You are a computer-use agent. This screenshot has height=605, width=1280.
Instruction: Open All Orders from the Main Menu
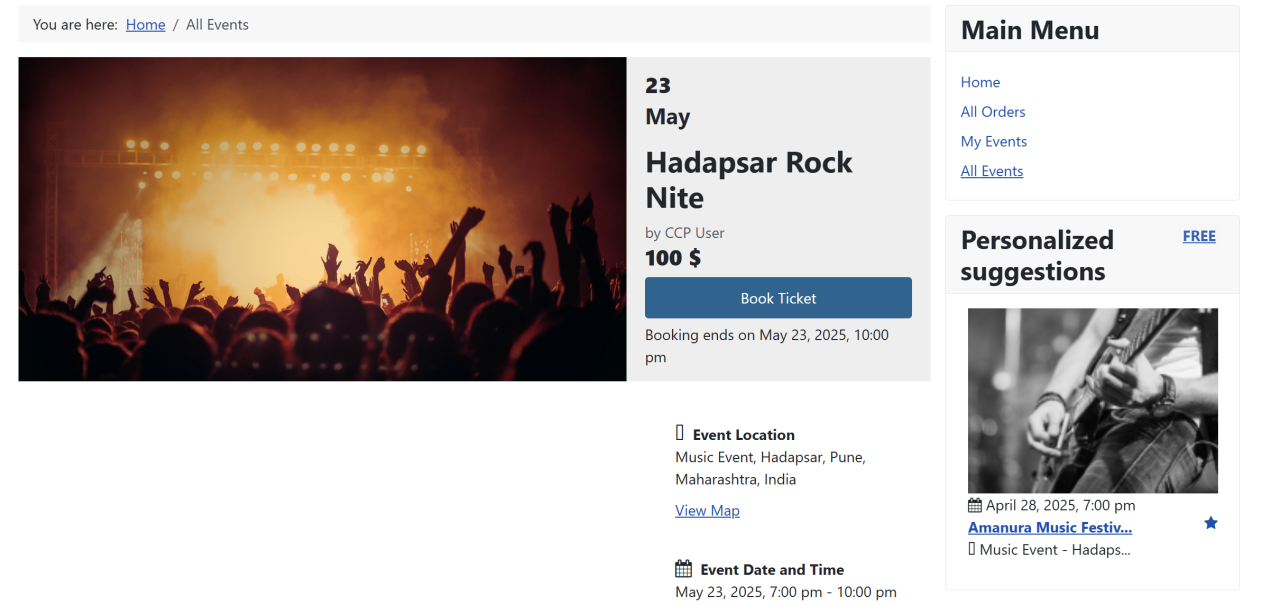[x=993, y=112]
